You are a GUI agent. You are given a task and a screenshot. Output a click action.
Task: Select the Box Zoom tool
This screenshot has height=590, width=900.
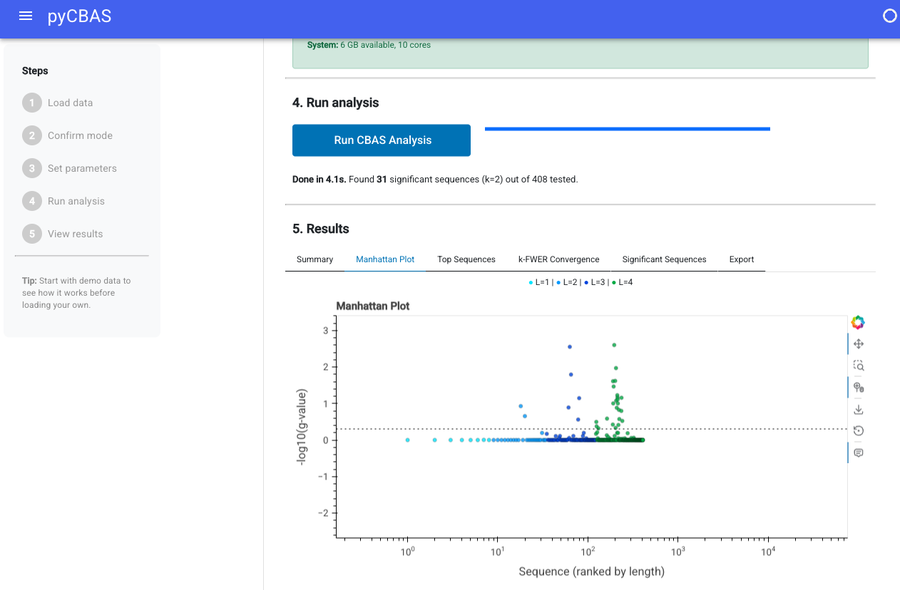tap(858, 366)
